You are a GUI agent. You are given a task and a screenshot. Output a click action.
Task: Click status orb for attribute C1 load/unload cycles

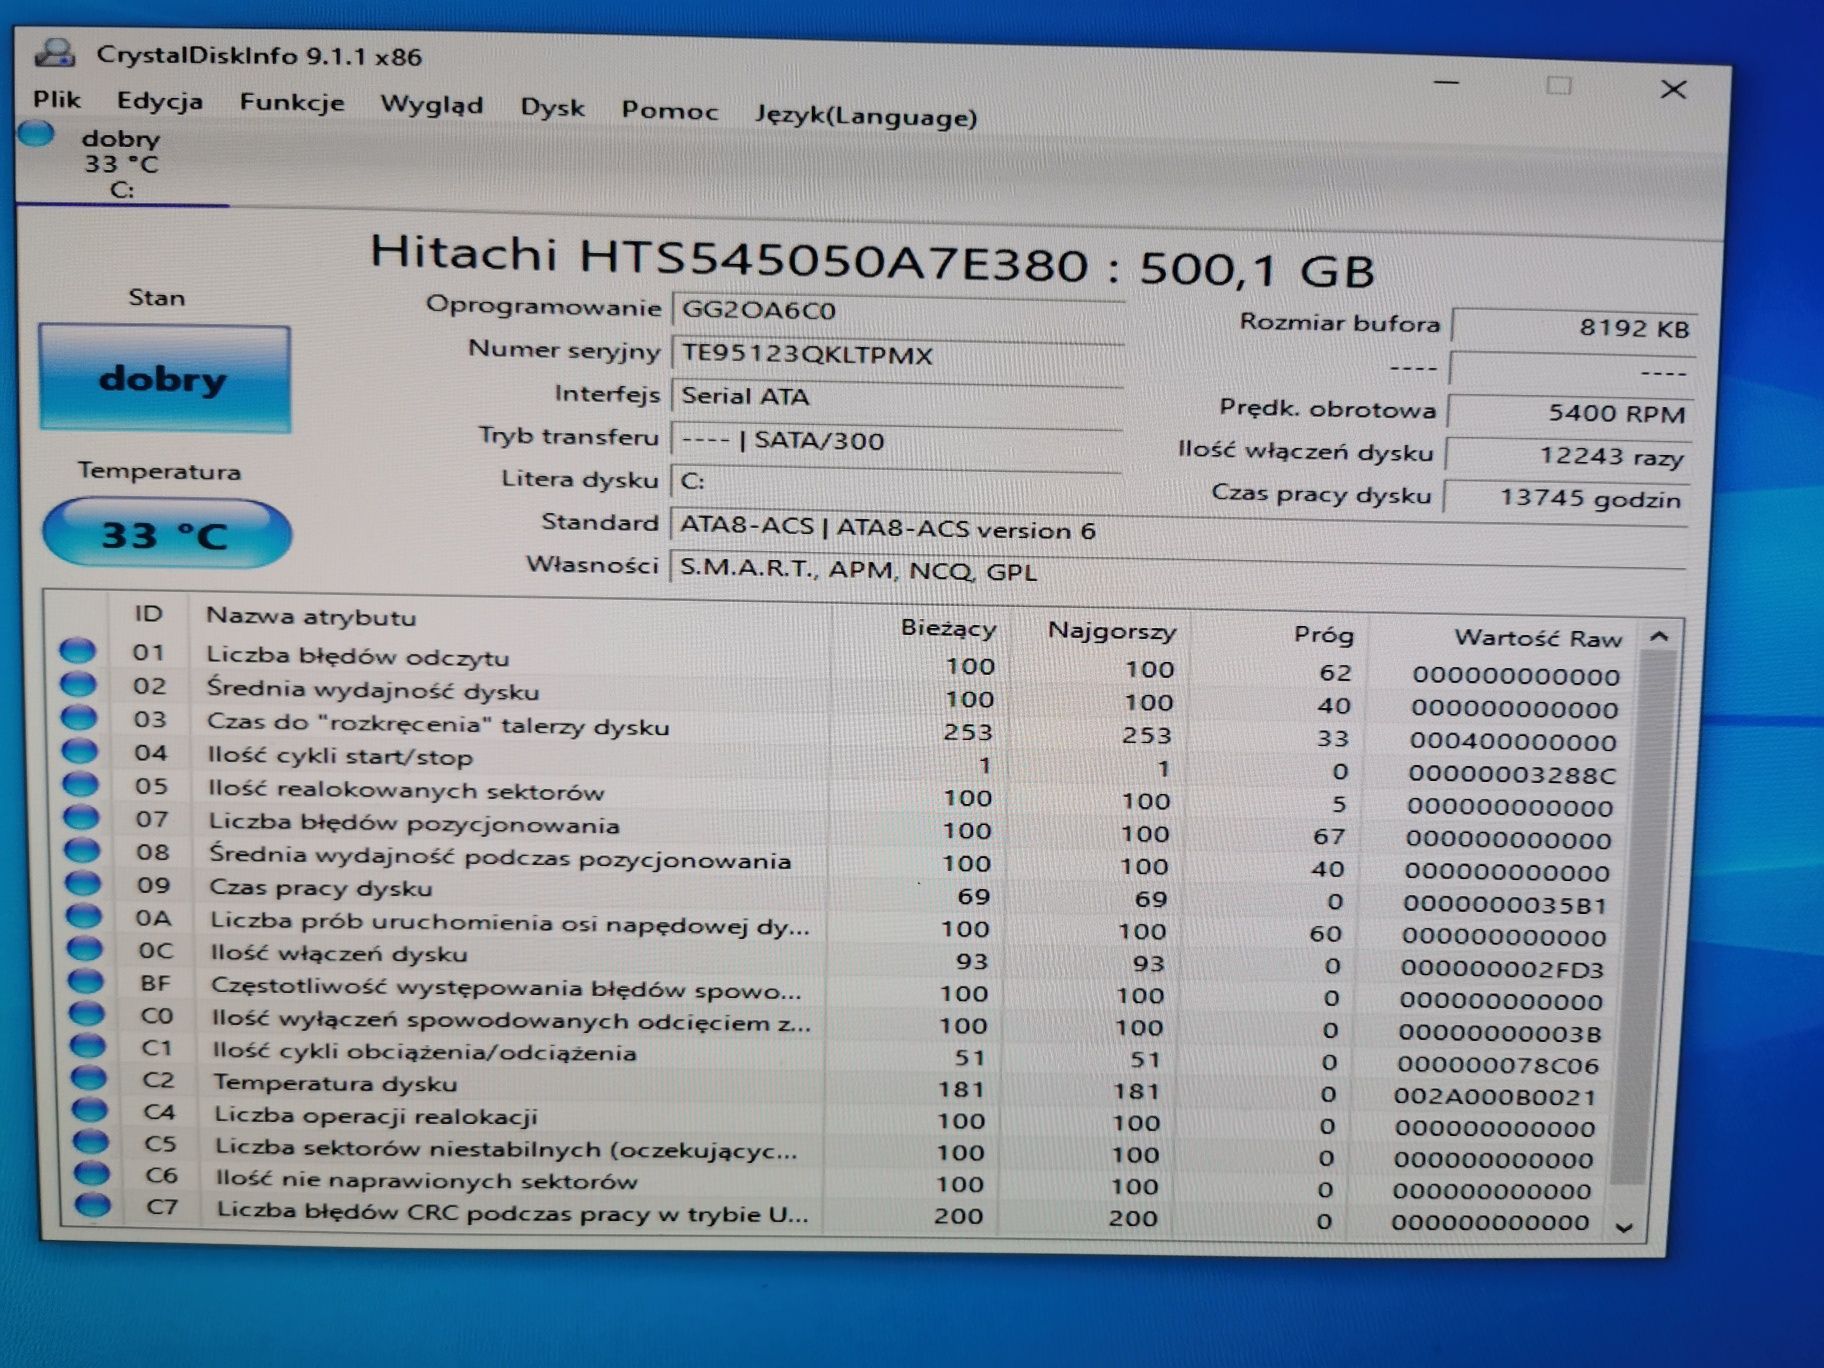tap(88, 1045)
